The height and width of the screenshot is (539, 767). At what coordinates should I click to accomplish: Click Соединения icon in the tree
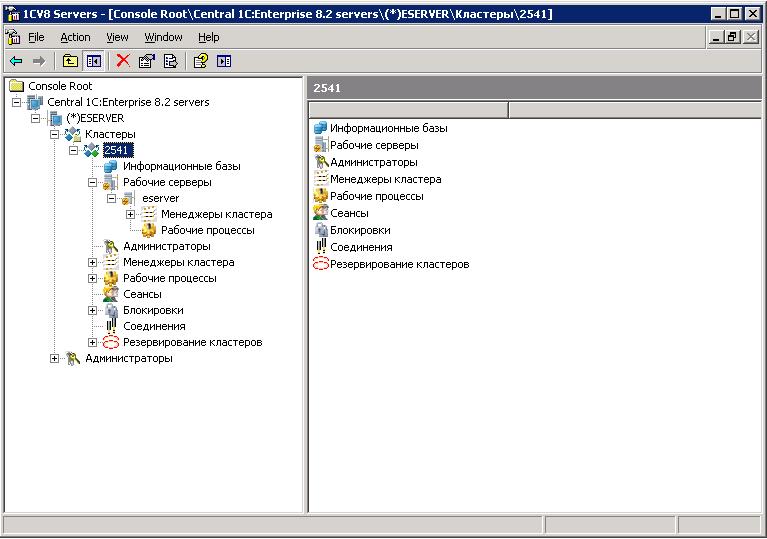[x=111, y=326]
